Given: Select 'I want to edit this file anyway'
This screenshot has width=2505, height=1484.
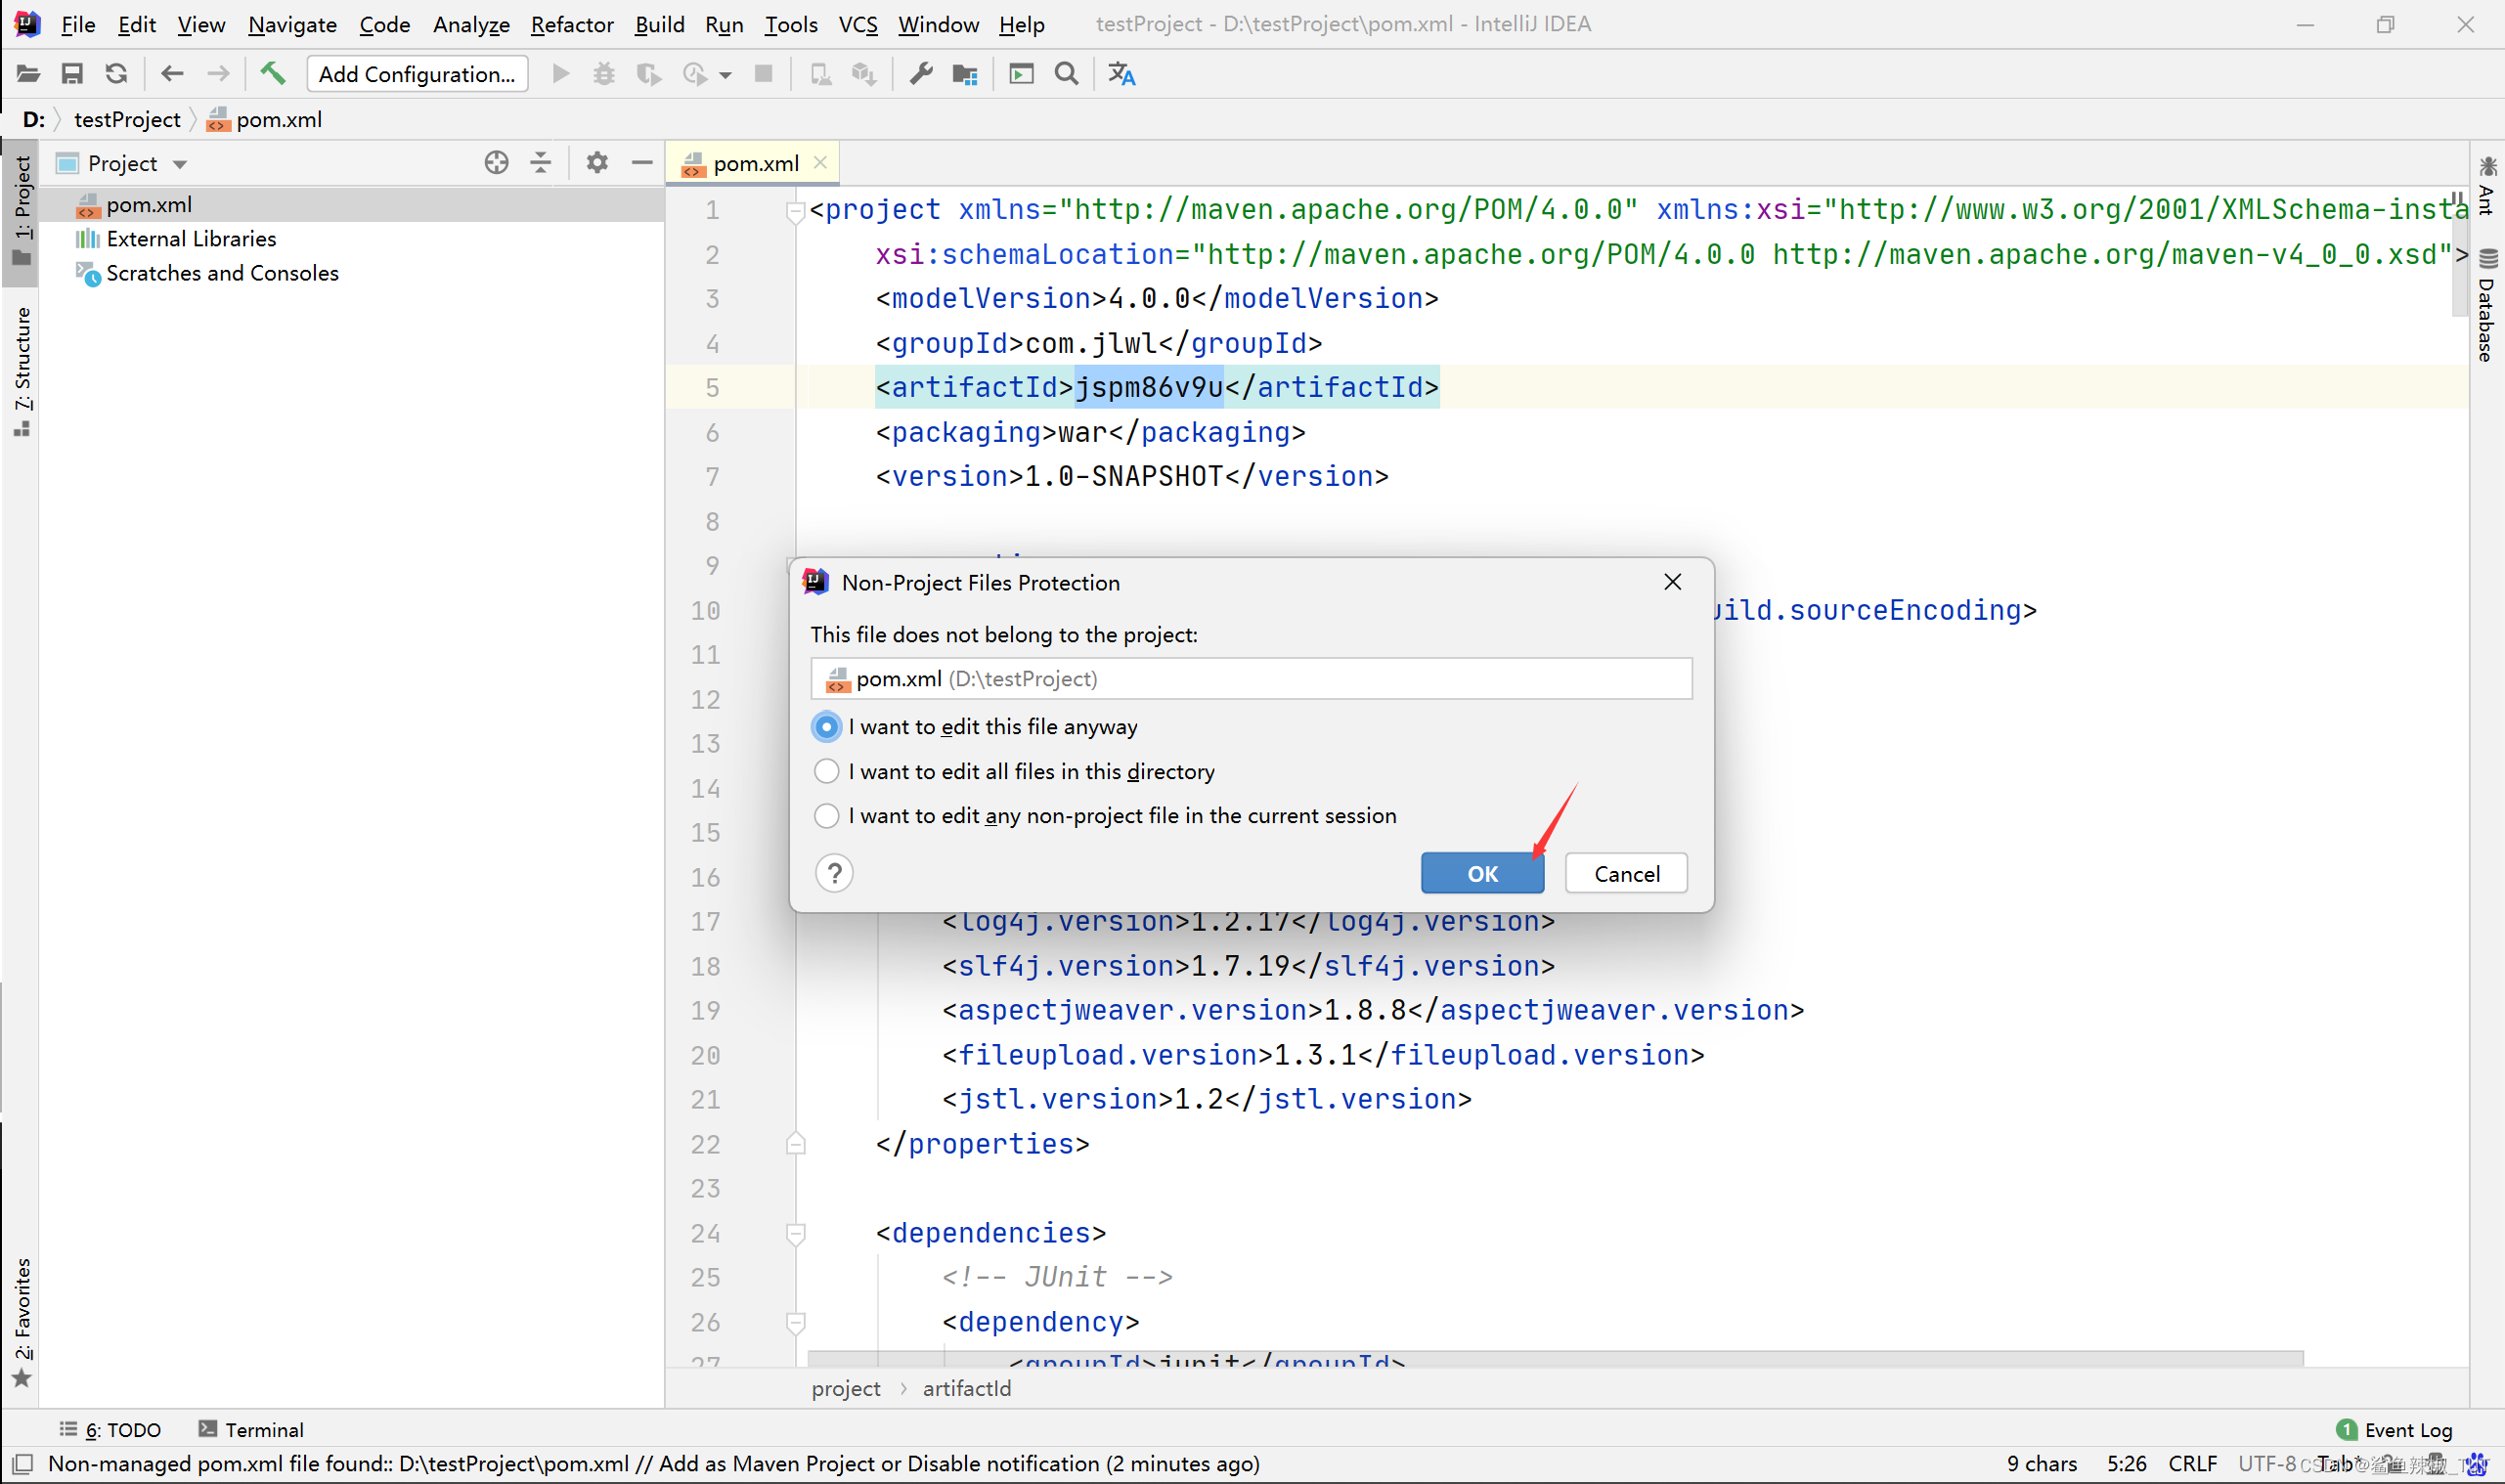Looking at the screenshot, I should (x=826, y=727).
